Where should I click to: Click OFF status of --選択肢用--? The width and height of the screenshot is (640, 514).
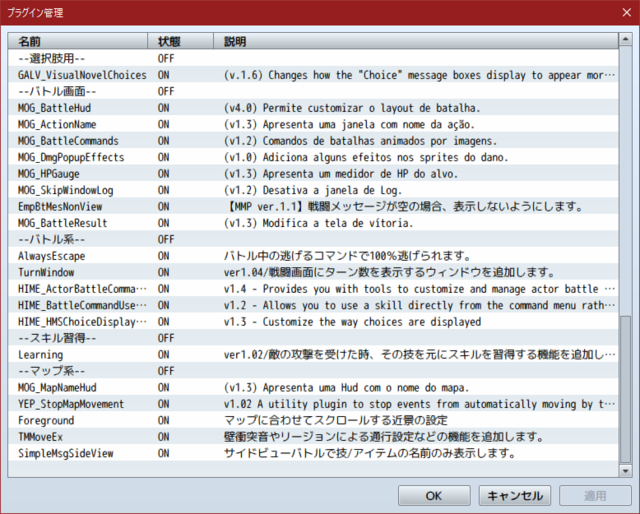(x=166, y=58)
